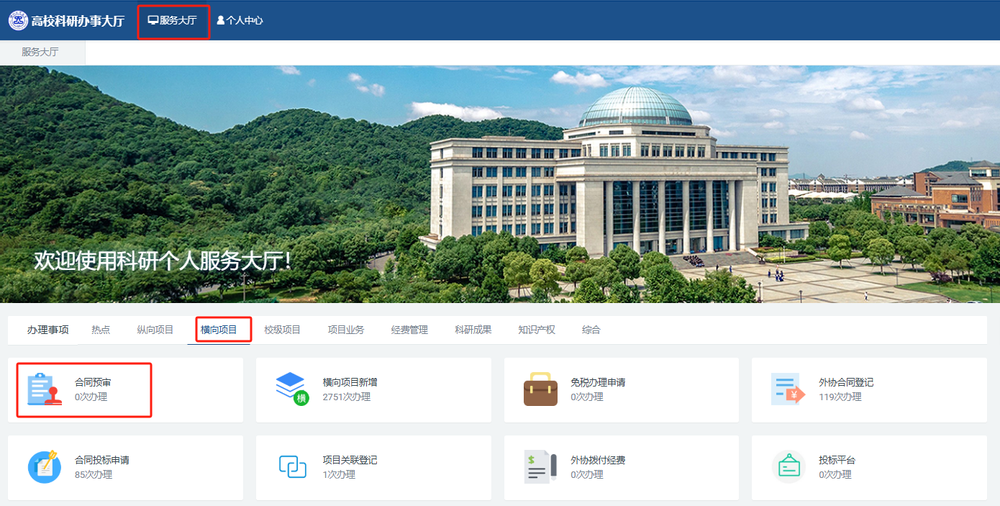Screen dimensions: 1000x506
Task: Open the 横向项目新增 layered stack icon
Action: click(x=292, y=389)
